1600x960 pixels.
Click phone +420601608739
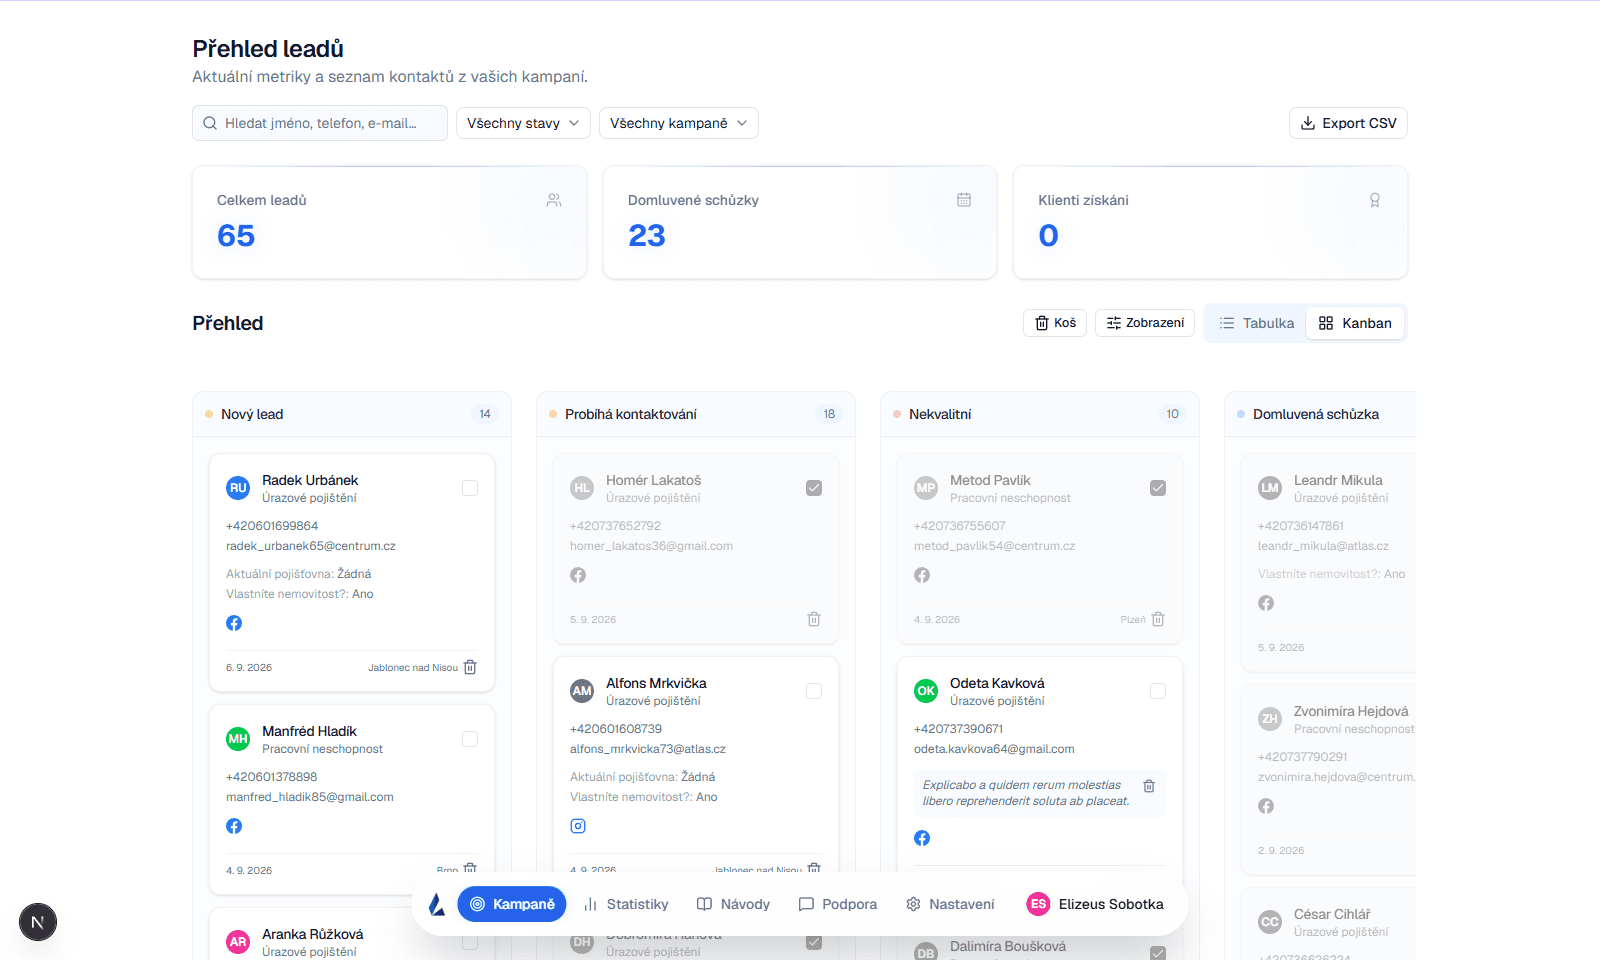tap(616, 729)
